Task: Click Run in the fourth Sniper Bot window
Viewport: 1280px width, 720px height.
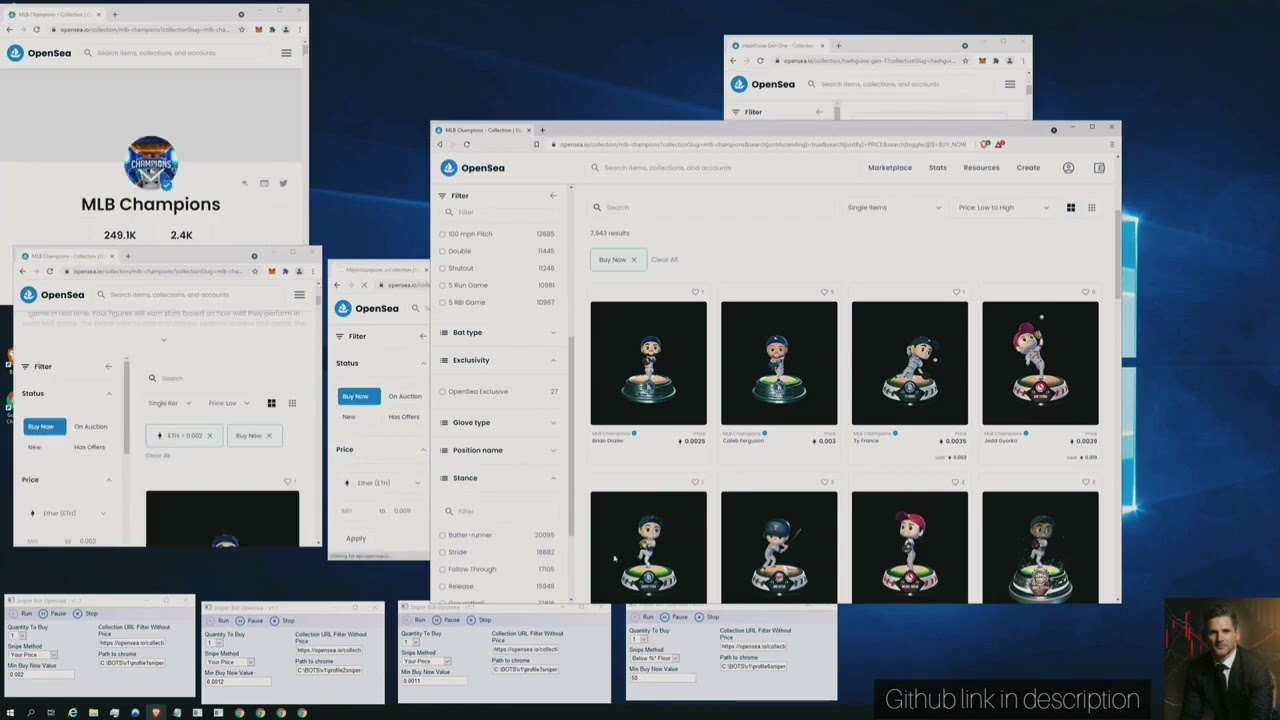Action: click(644, 617)
